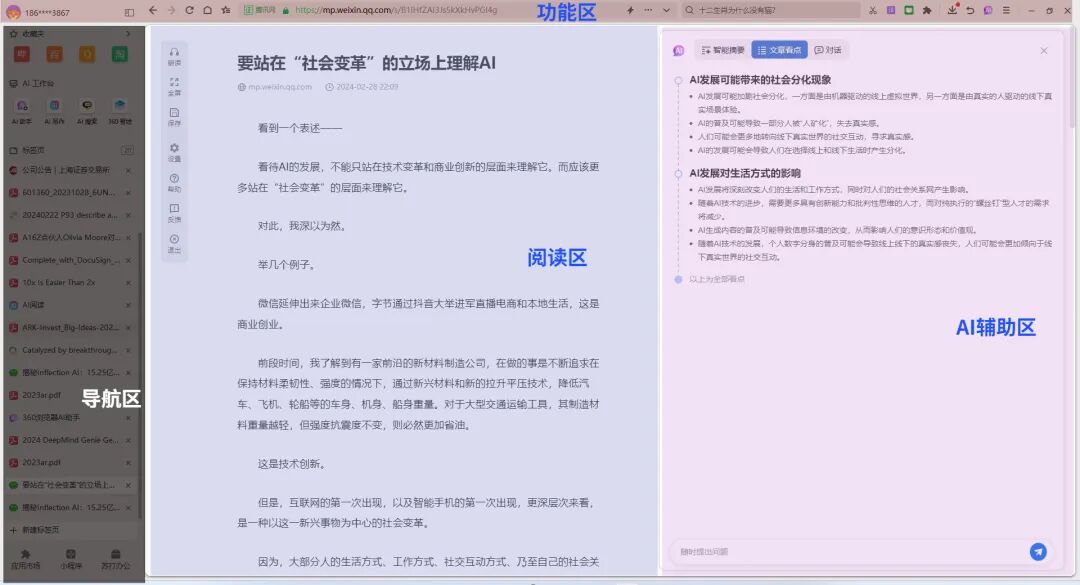Open the extensions puzzle icon
Image resolution: width=1080 pixels, height=585 pixels.
926,10
